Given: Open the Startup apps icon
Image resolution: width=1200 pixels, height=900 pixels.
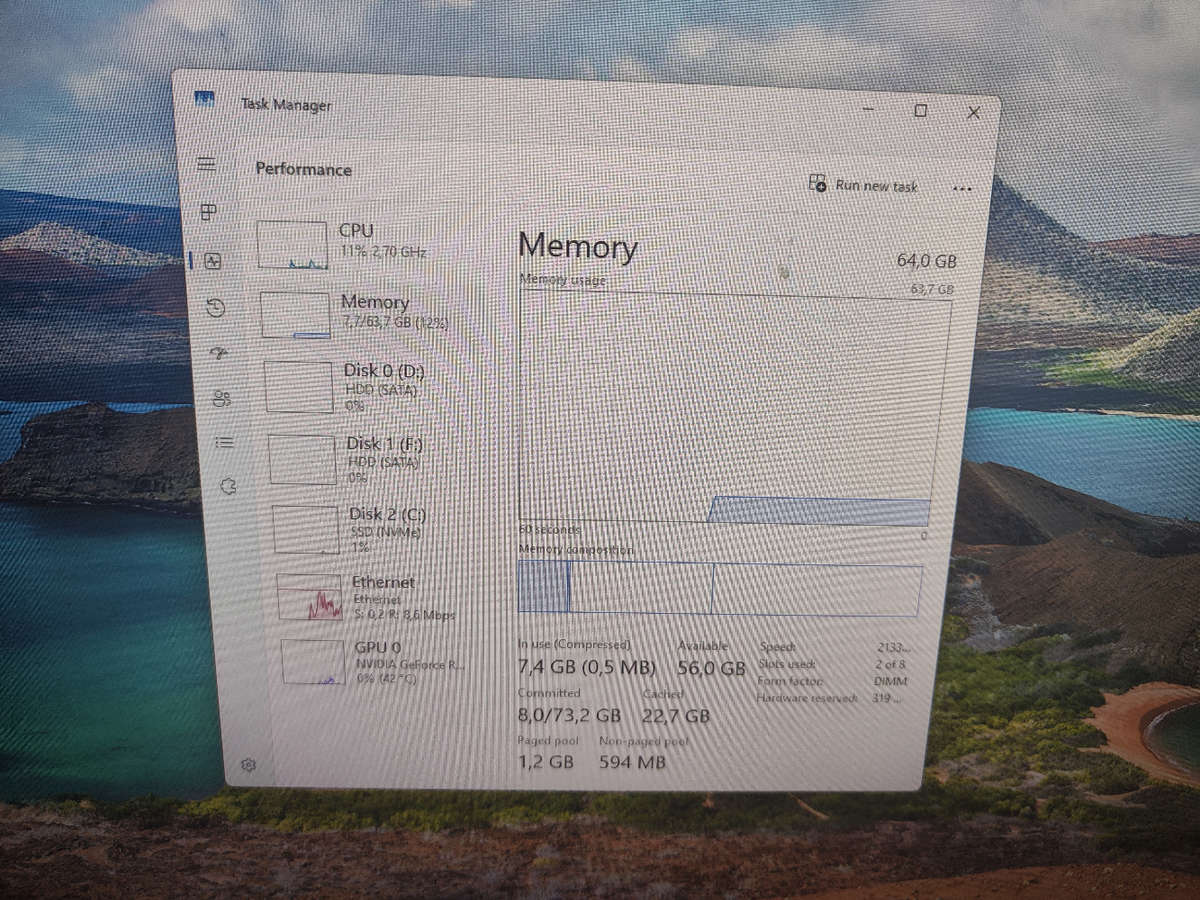Looking at the screenshot, I should [x=218, y=353].
